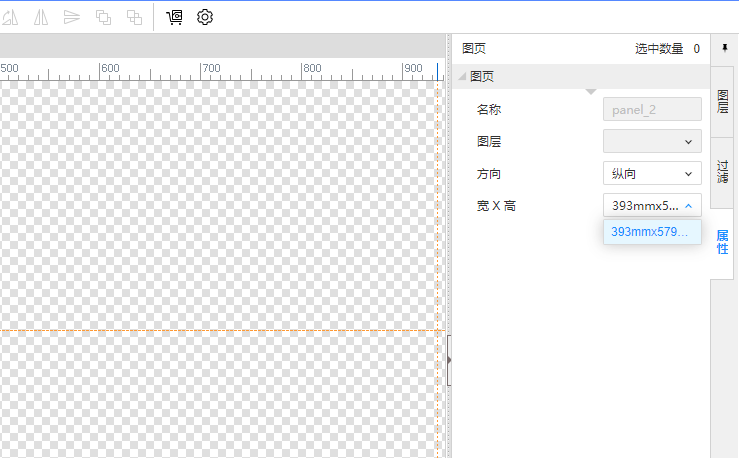Close the 宽 X 高 size dropdown
The height and width of the screenshot is (458, 739).
click(652, 205)
